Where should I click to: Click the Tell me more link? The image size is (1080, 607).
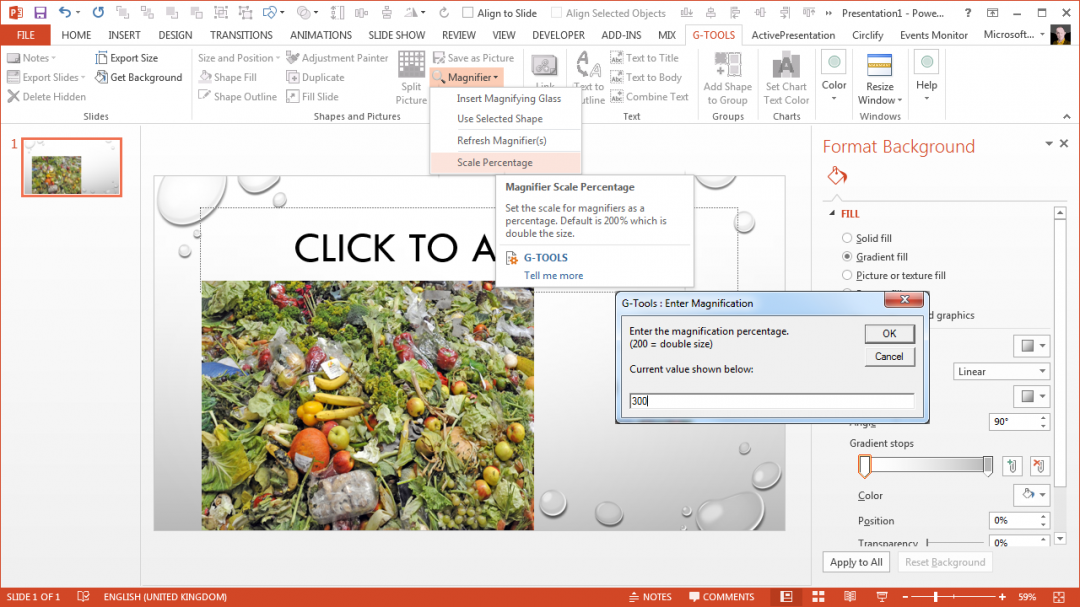point(553,275)
